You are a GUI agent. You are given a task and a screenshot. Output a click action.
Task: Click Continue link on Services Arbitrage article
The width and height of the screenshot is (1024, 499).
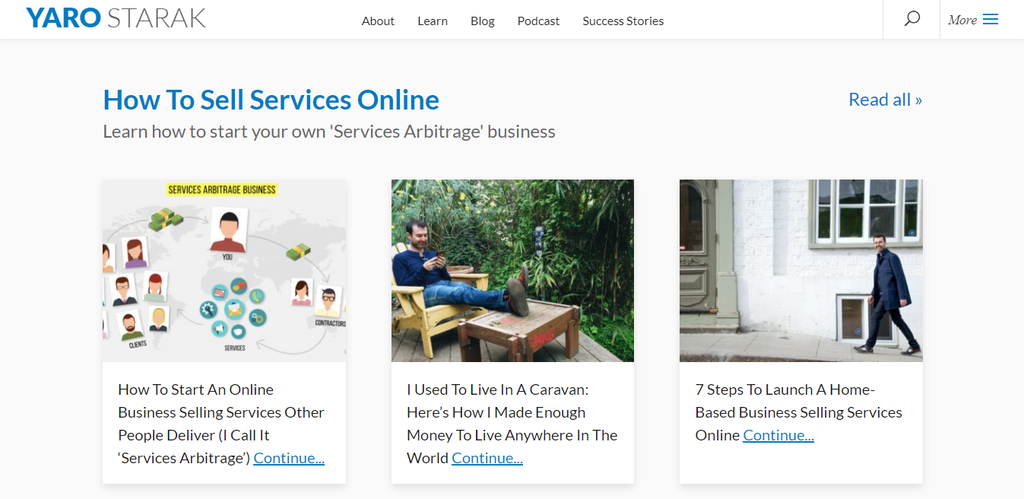point(289,458)
